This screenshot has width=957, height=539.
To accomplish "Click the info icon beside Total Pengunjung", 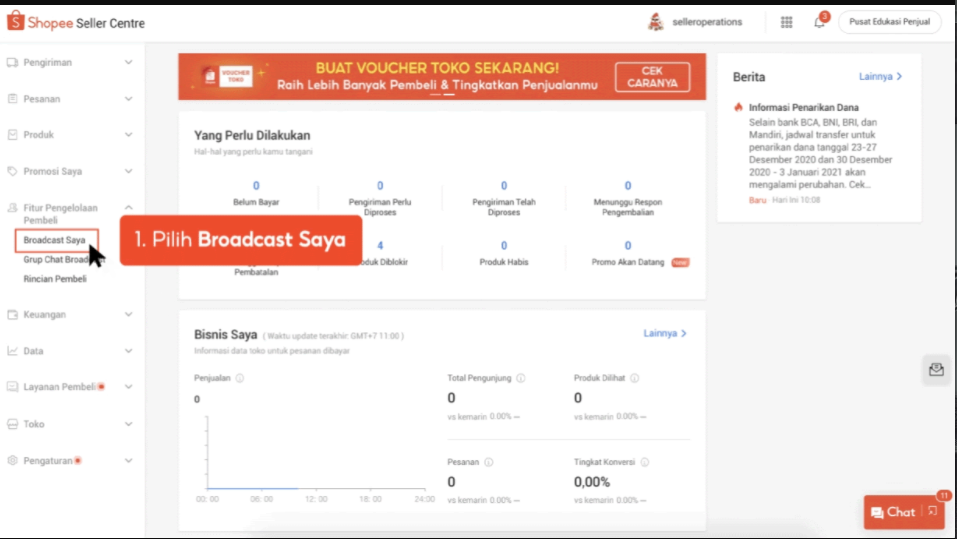I will point(521,378).
